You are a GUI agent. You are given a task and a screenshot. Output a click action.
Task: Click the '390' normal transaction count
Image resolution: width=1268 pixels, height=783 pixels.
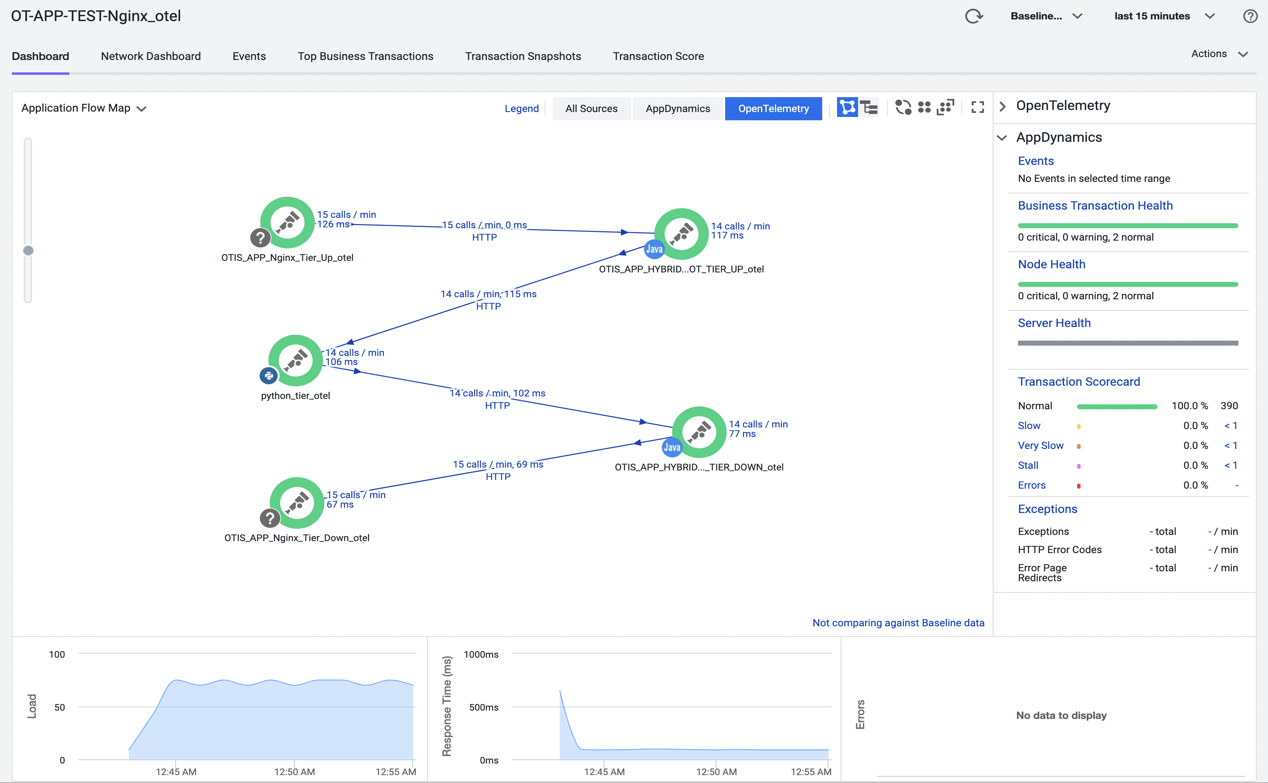pyautogui.click(x=1229, y=406)
